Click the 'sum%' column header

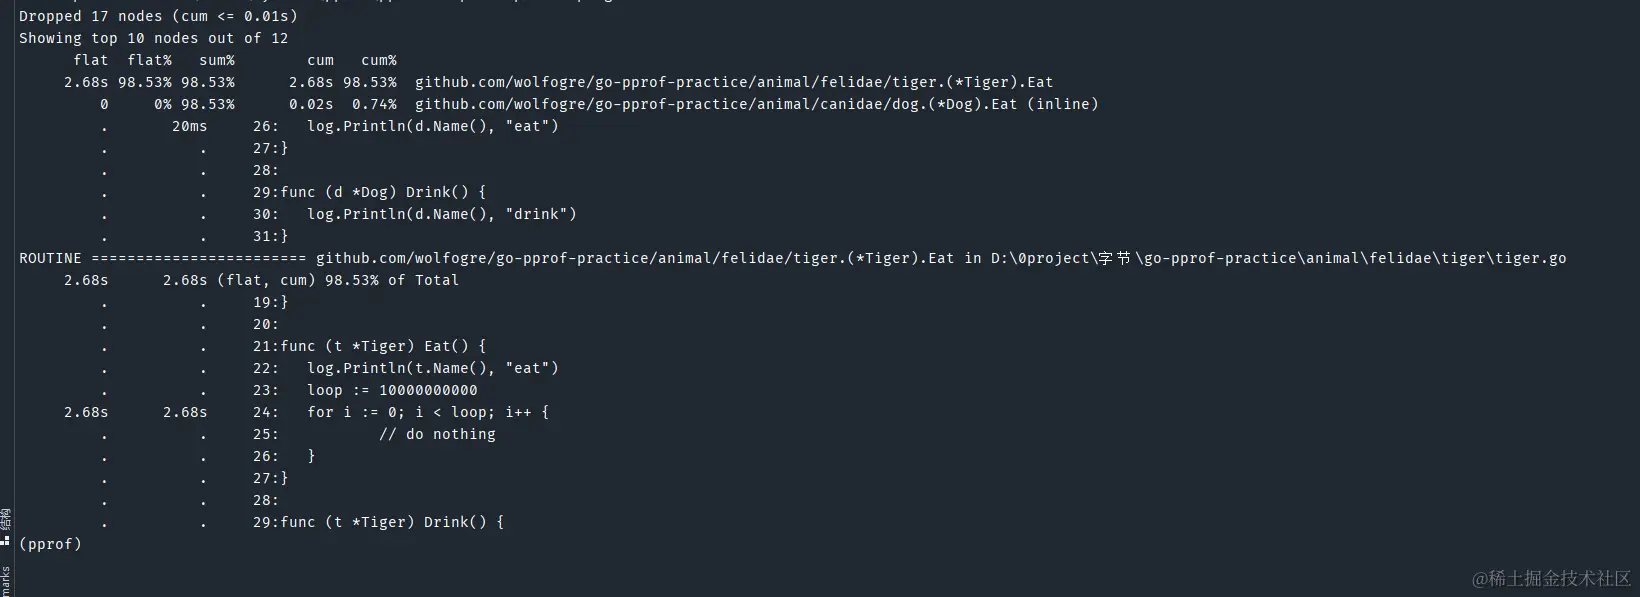tap(216, 60)
